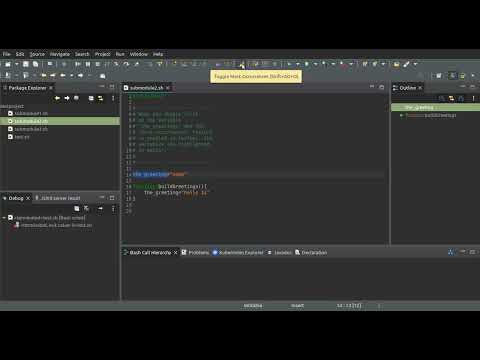This screenshot has width=480, height=360.
Task: Expand the function node in Outline
Action: [402, 115]
